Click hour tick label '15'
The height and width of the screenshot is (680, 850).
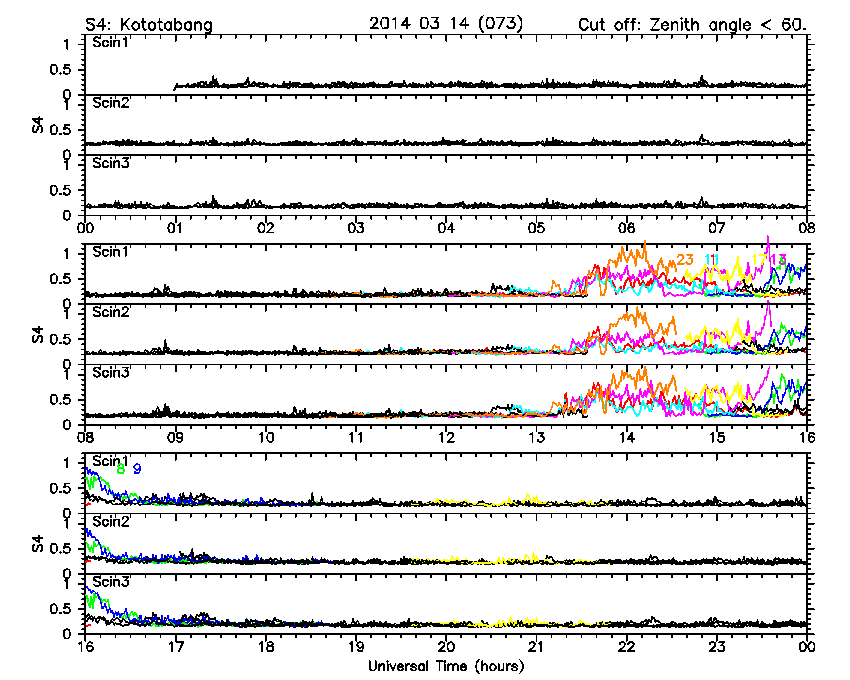coord(717,437)
